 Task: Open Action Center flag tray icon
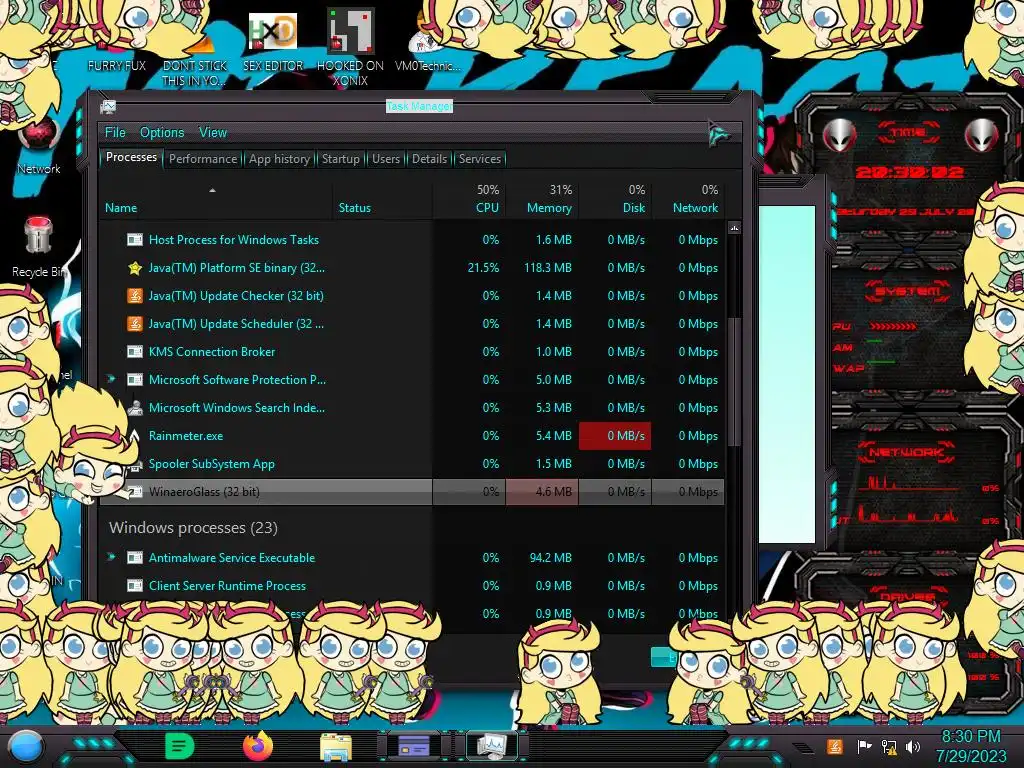[864, 746]
